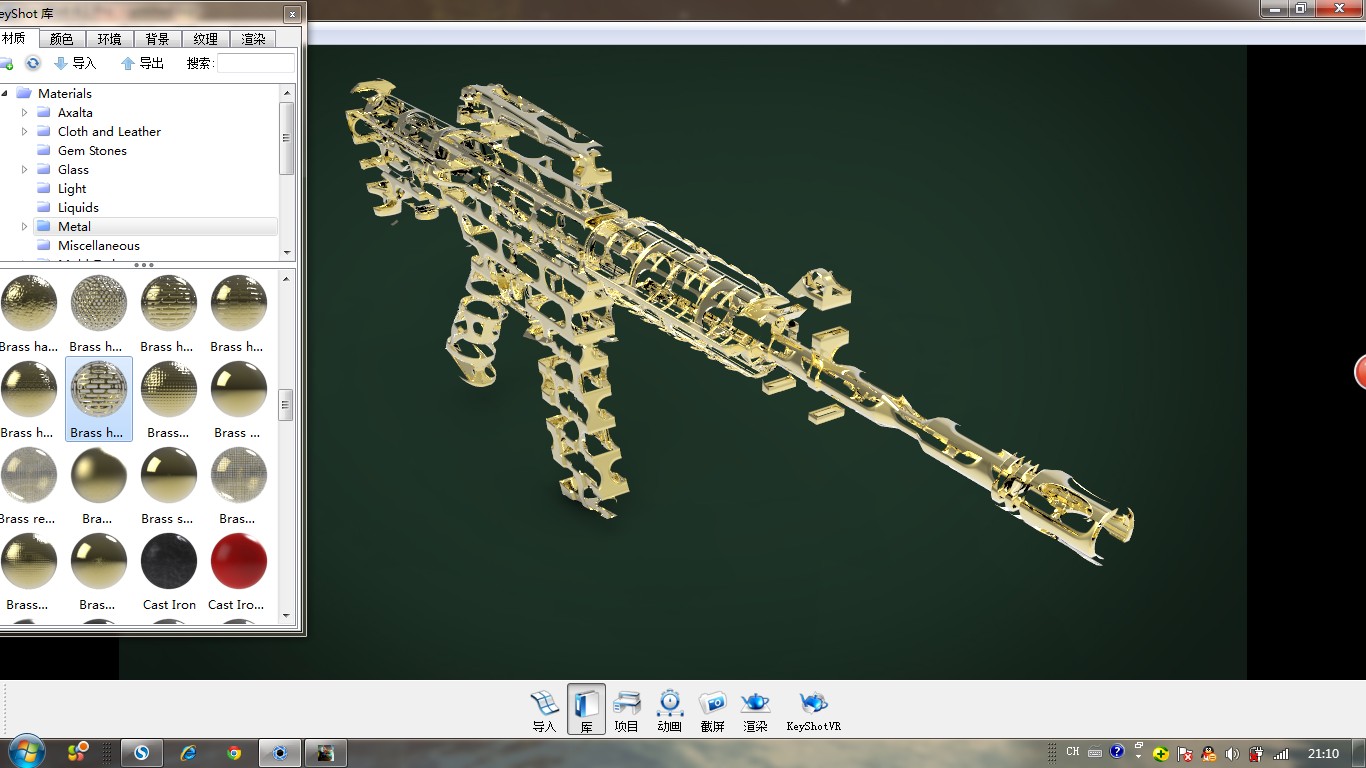This screenshot has height=768, width=1366.
Task: Switch to the 纹理 textures tab
Action: pos(206,39)
